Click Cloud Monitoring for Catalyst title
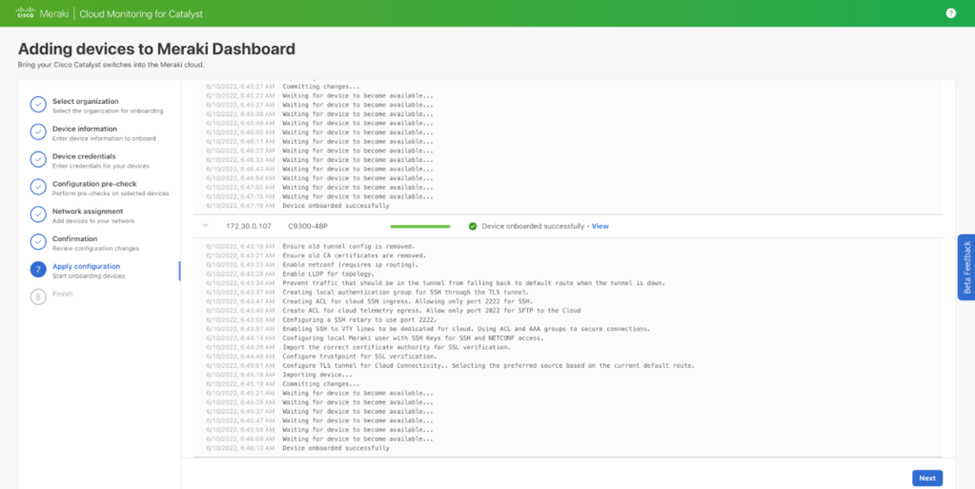The height and width of the screenshot is (489, 975). tap(141, 14)
